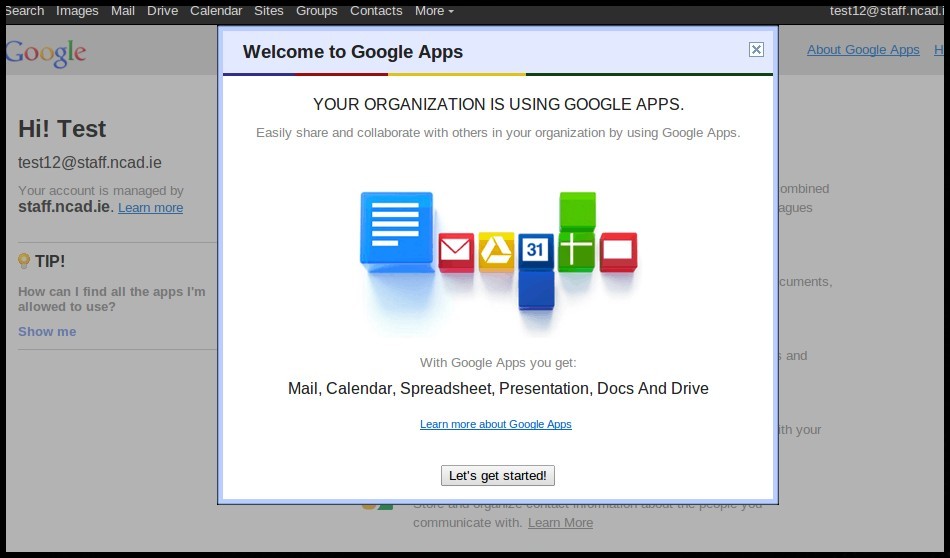
Task: Click the test12@staff.ncad.ie account in top bar
Action: [x=886, y=11]
